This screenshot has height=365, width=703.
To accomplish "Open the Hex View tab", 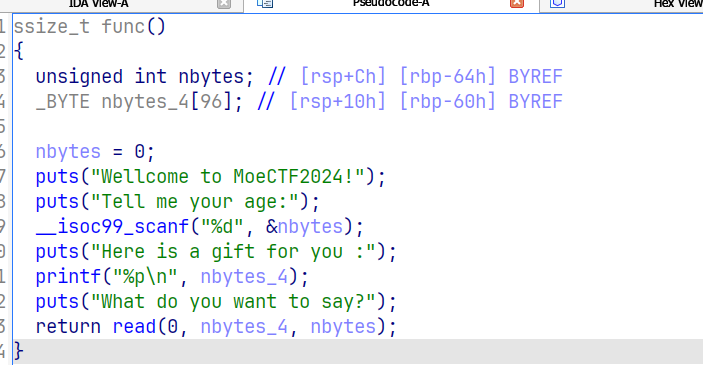I will (x=678, y=4).
